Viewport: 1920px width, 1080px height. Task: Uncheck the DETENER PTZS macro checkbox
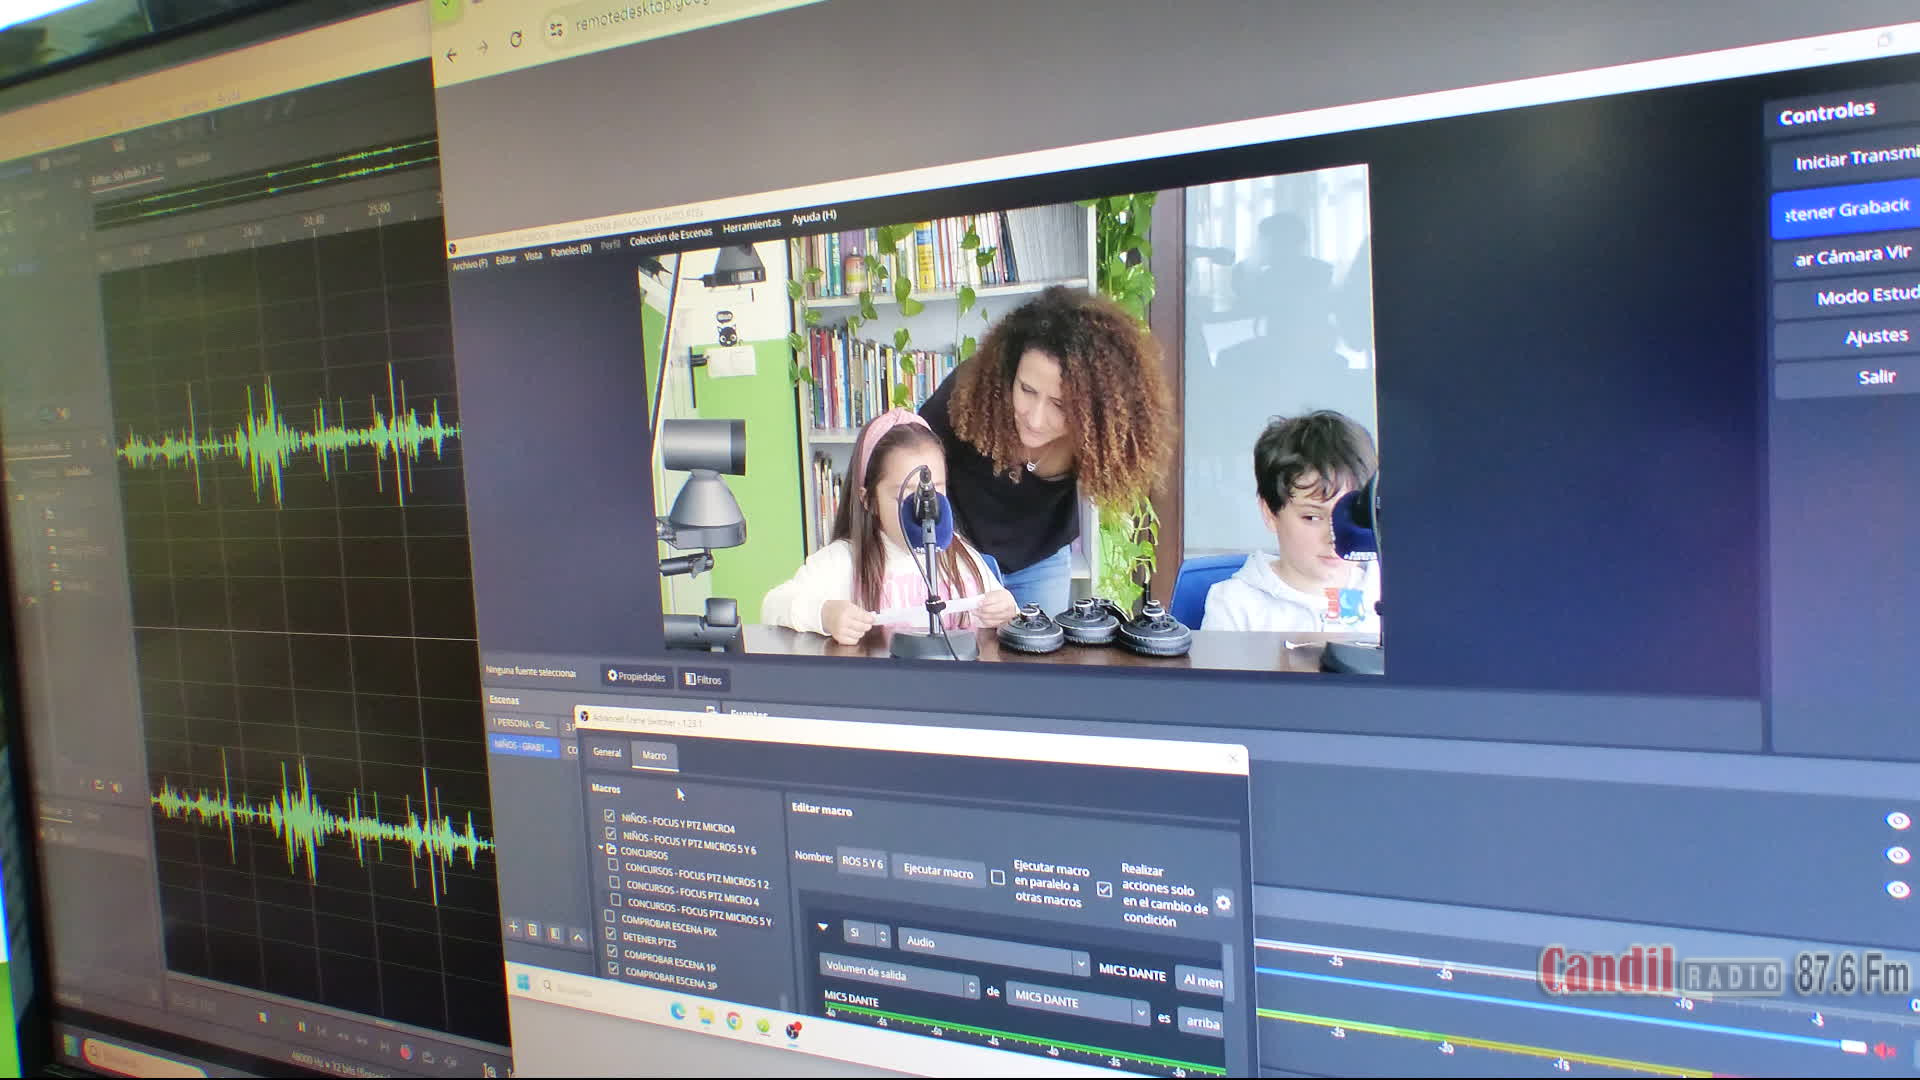pos(611,934)
